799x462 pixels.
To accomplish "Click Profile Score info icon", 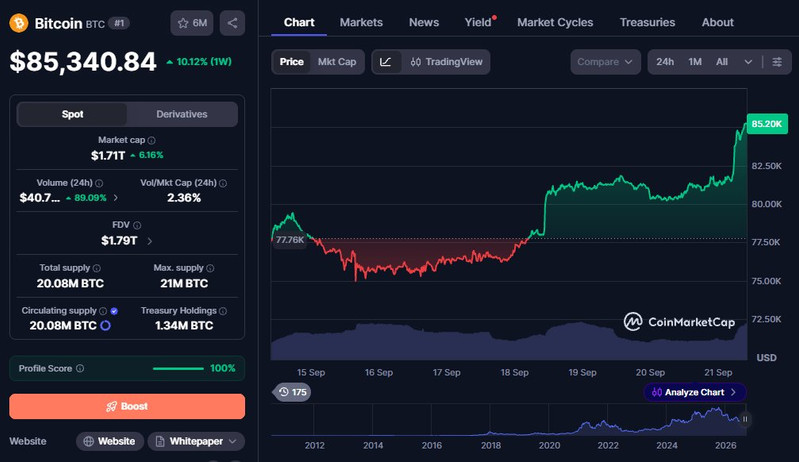I will [x=80, y=368].
